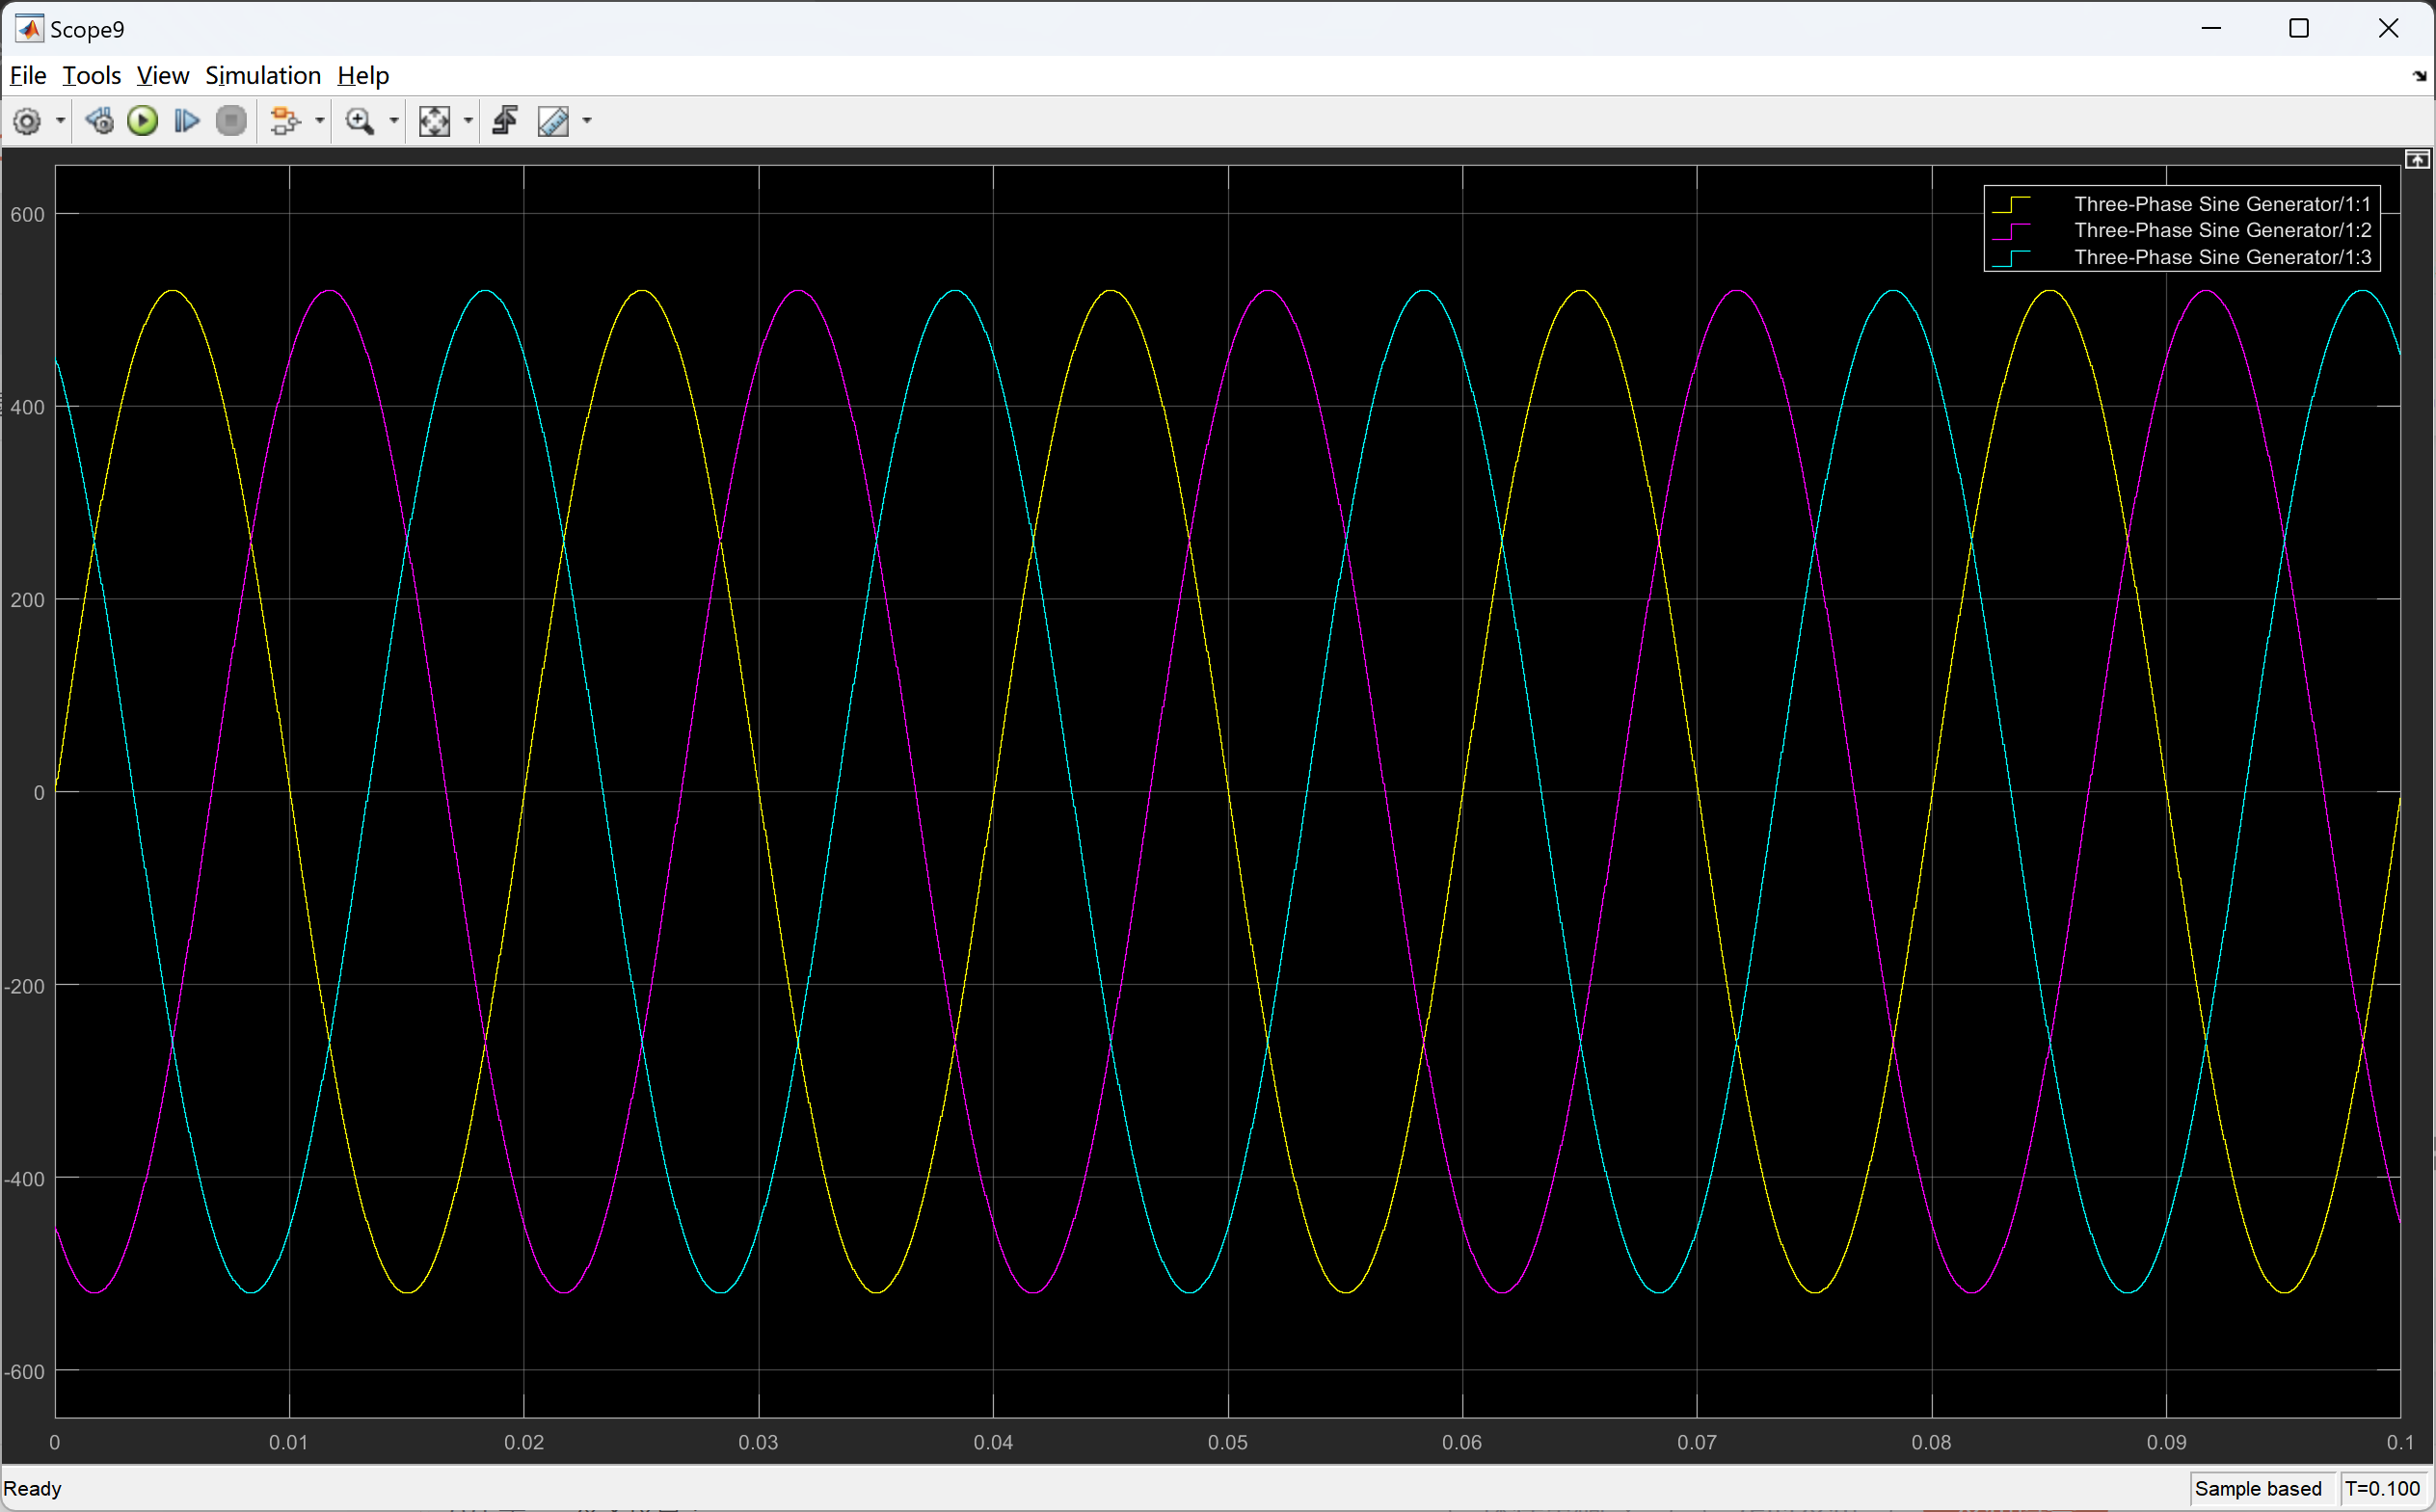Click the Step Back simulation button
Image resolution: width=2436 pixels, height=1512 pixels.
[99, 121]
